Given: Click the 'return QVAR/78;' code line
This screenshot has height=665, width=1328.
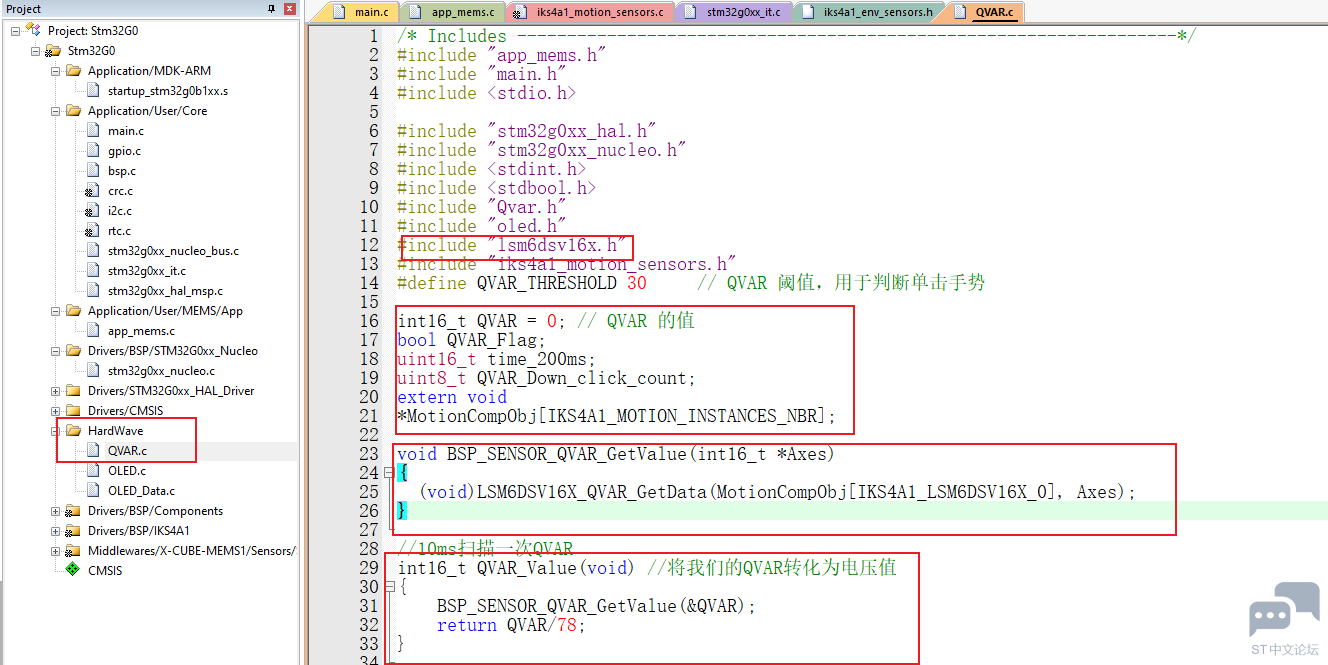Looking at the screenshot, I should (510, 625).
